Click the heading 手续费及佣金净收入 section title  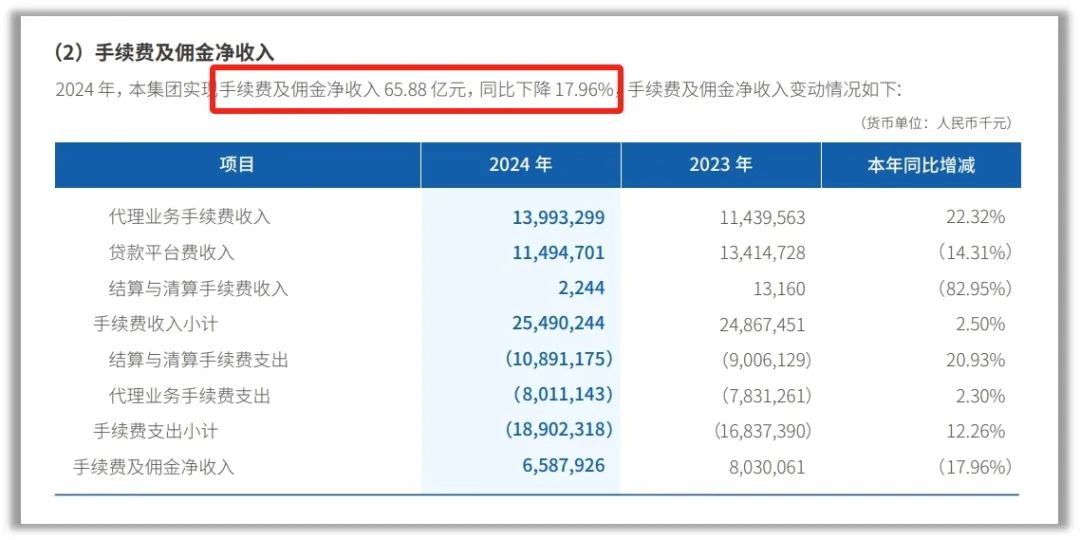click(164, 52)
